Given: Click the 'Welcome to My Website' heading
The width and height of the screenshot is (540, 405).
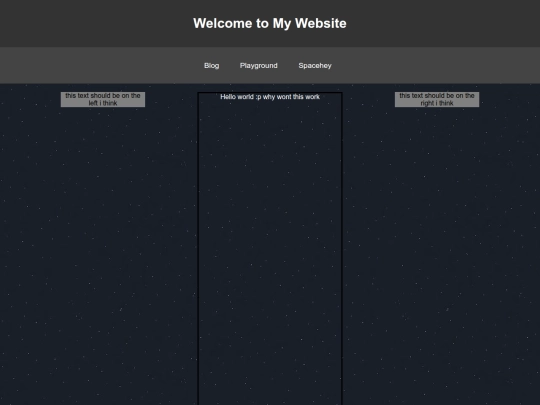Looking at the screenshot, I should pos(270,23).
